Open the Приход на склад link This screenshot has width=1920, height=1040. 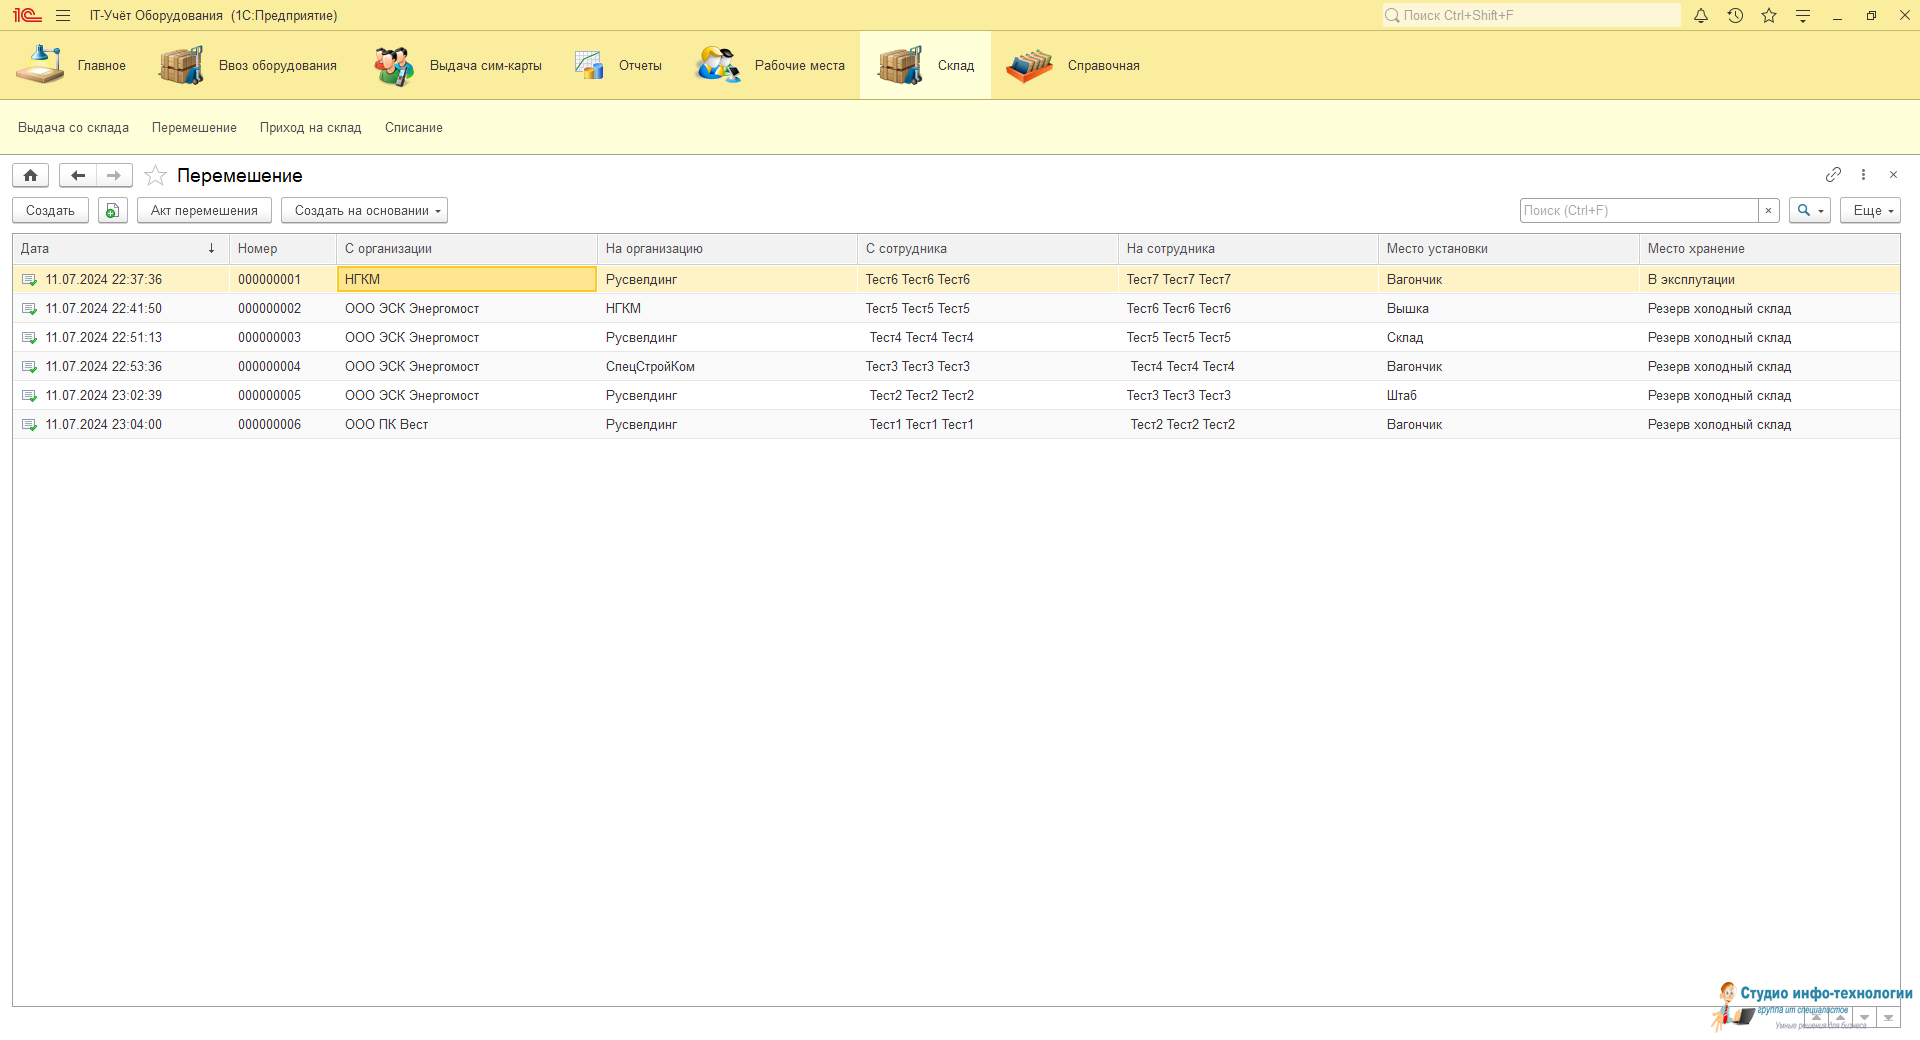(x=310, y=128)
